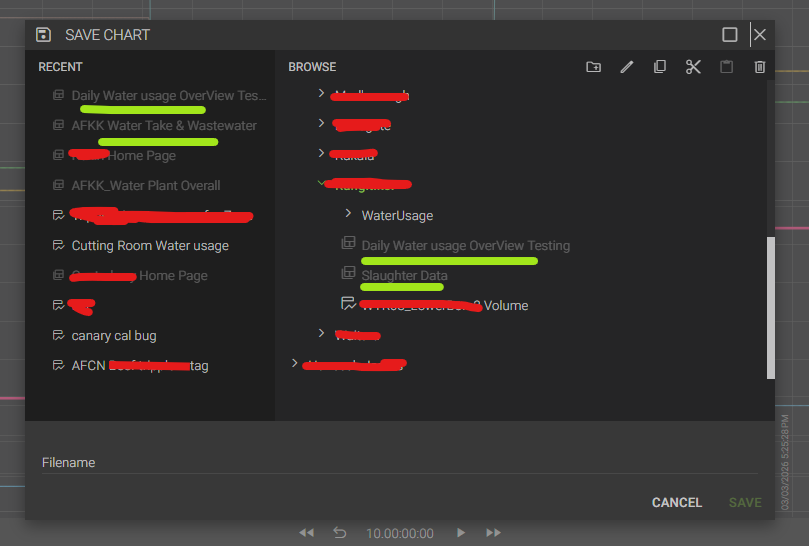Select recent Cutting Room Water usage

click(x=150, y=246)
